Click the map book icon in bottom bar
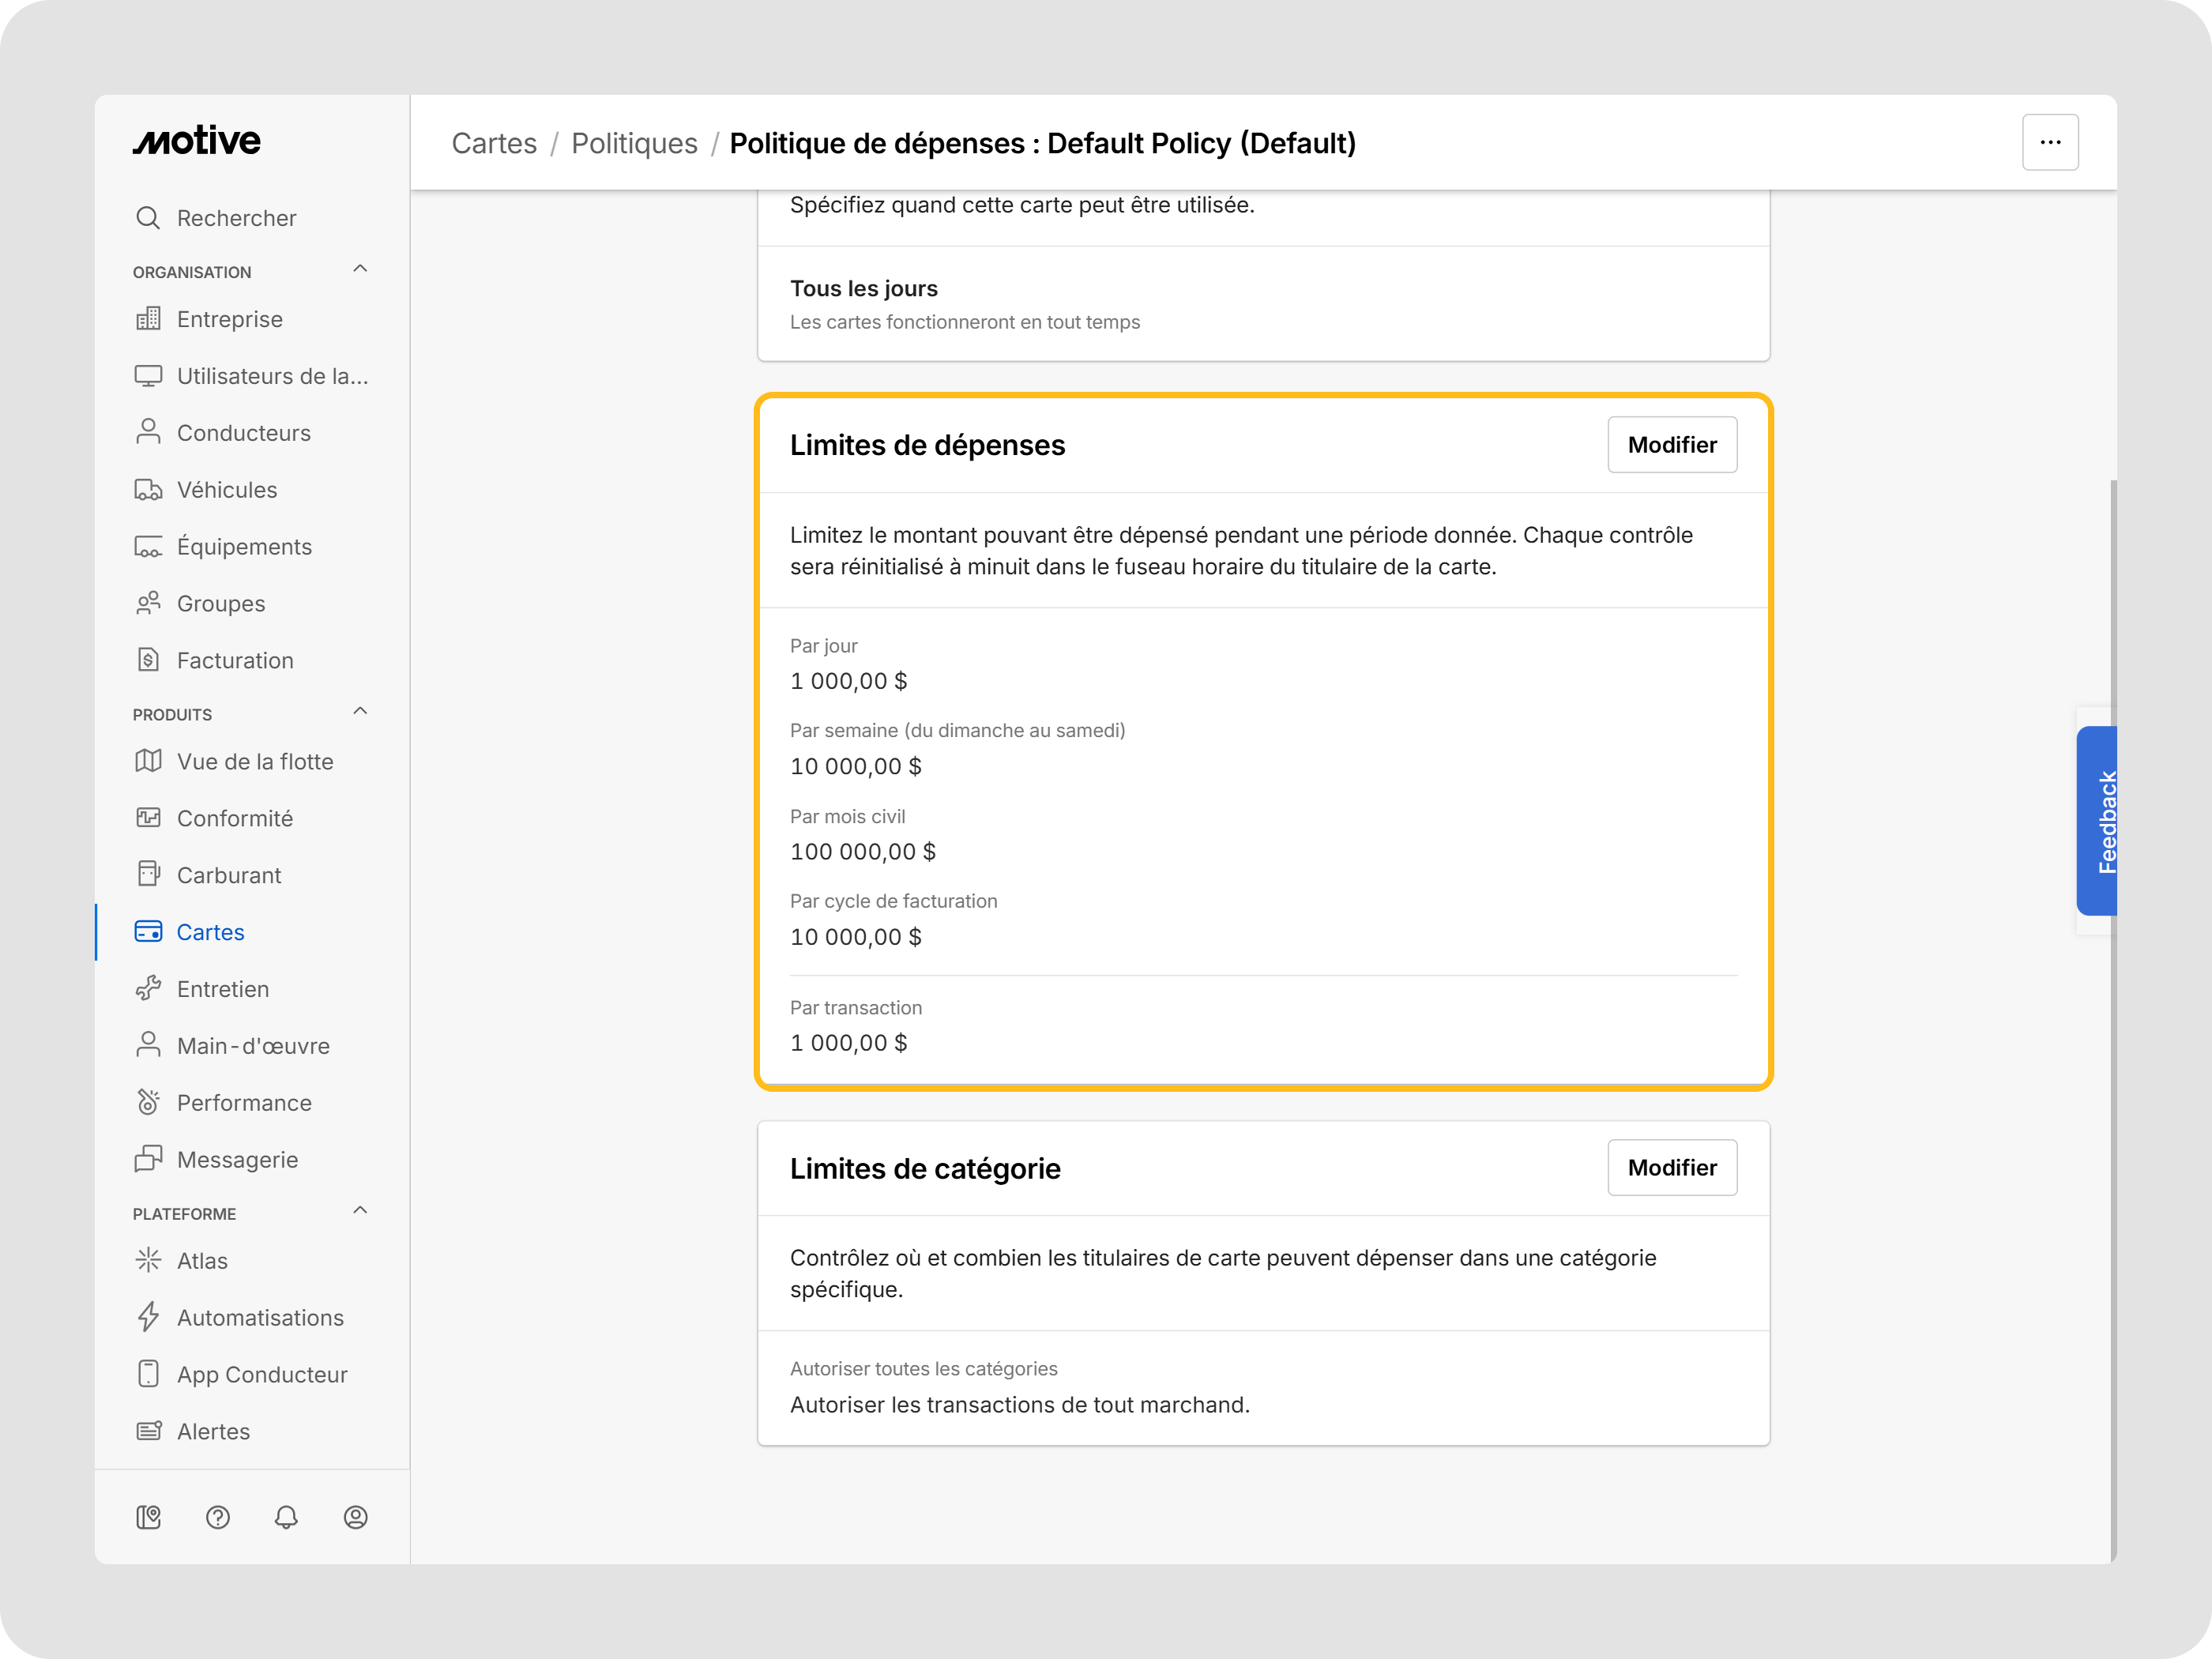 click(149, 1517)
